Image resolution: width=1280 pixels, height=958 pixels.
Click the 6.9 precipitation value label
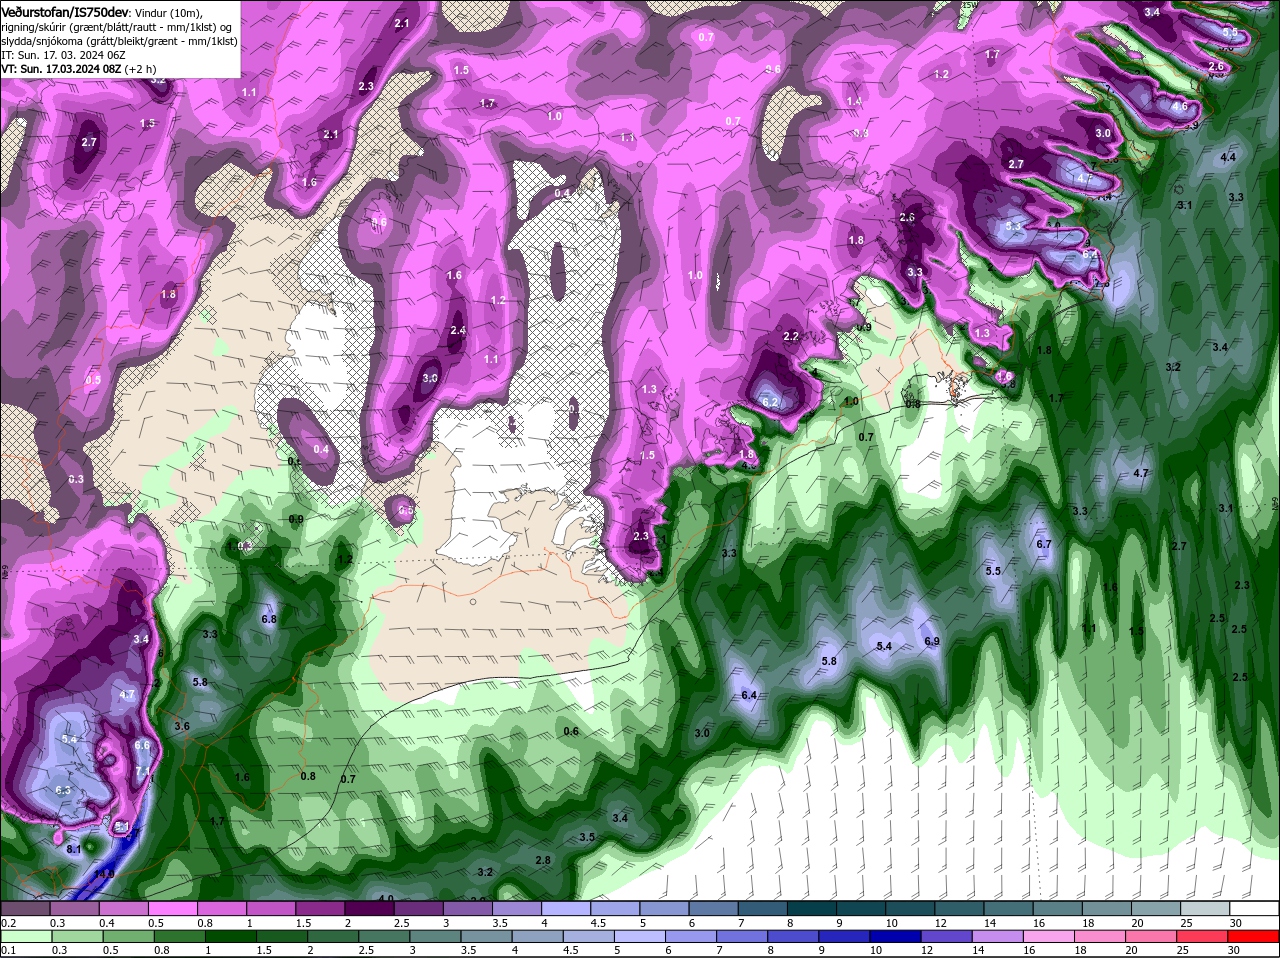(x=932, y=641)
